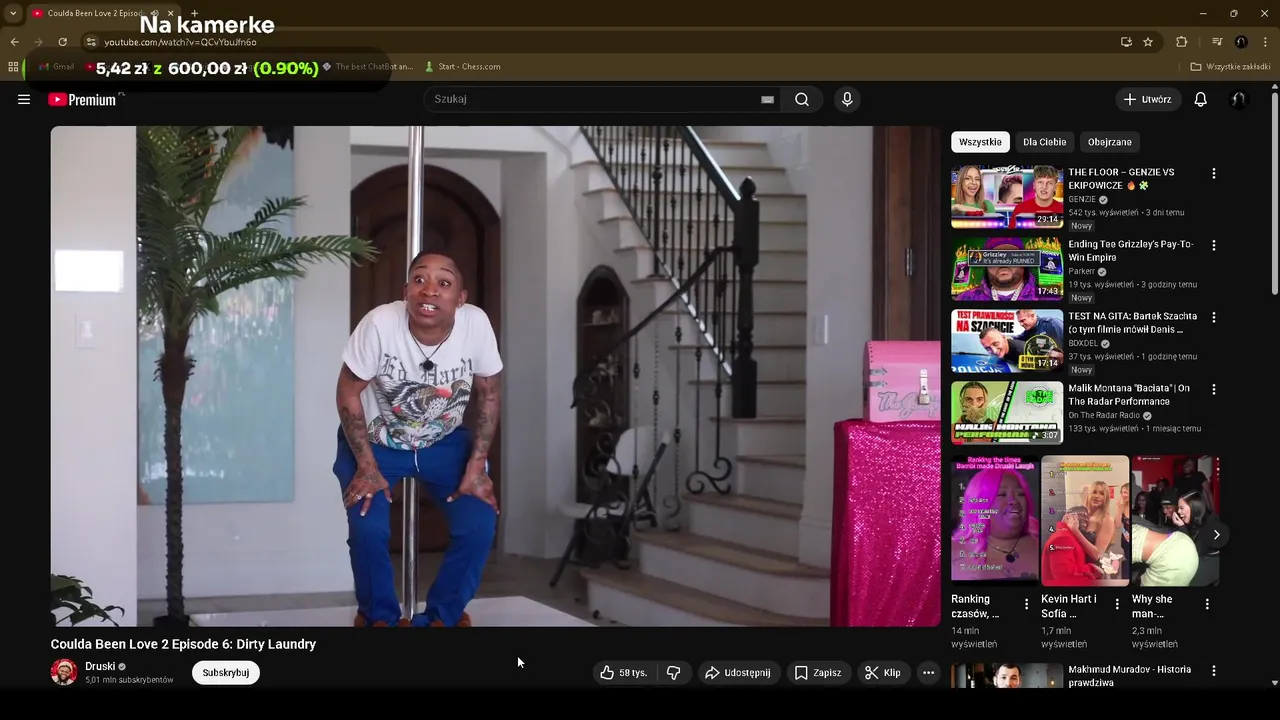
Task: Go back in the browser
Action: click(x=14, y=42)
